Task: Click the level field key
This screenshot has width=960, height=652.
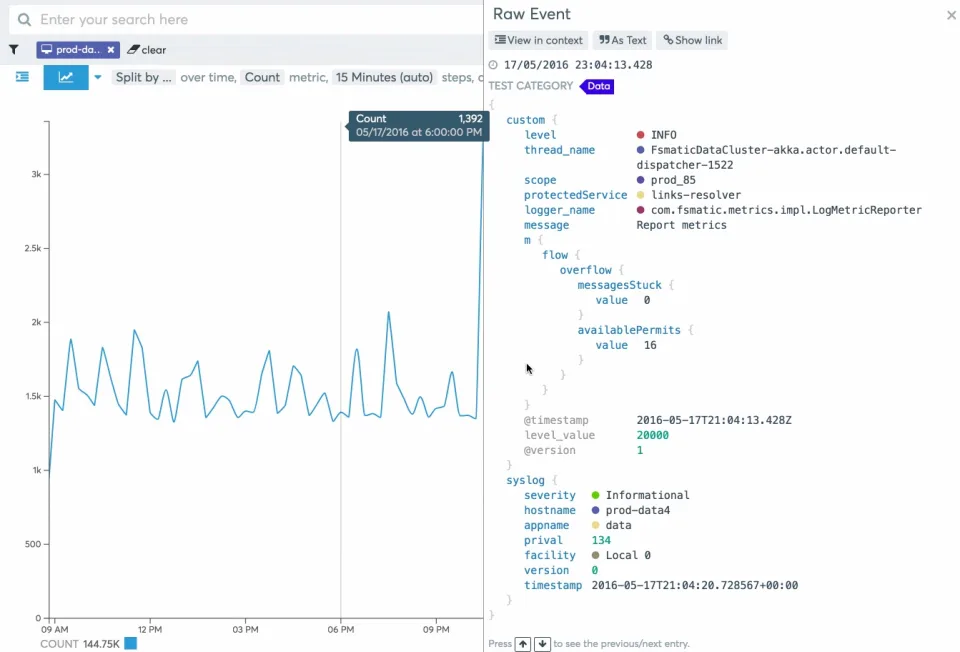Action: coord(540,135)
